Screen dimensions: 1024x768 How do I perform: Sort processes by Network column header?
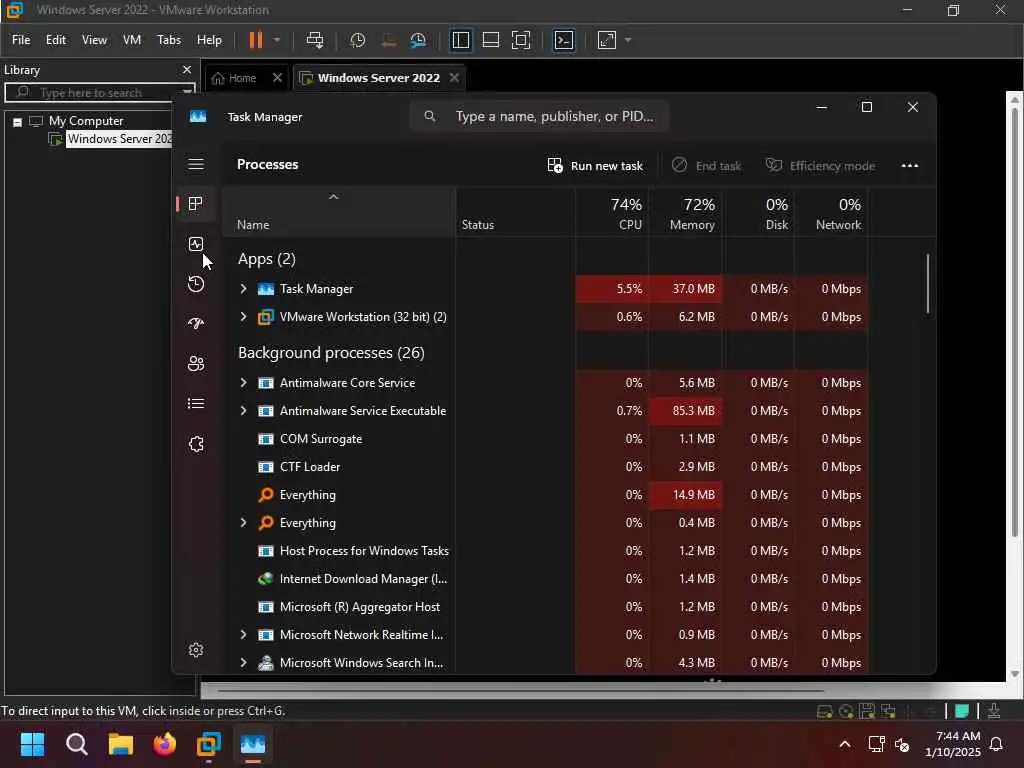(831, 213)
